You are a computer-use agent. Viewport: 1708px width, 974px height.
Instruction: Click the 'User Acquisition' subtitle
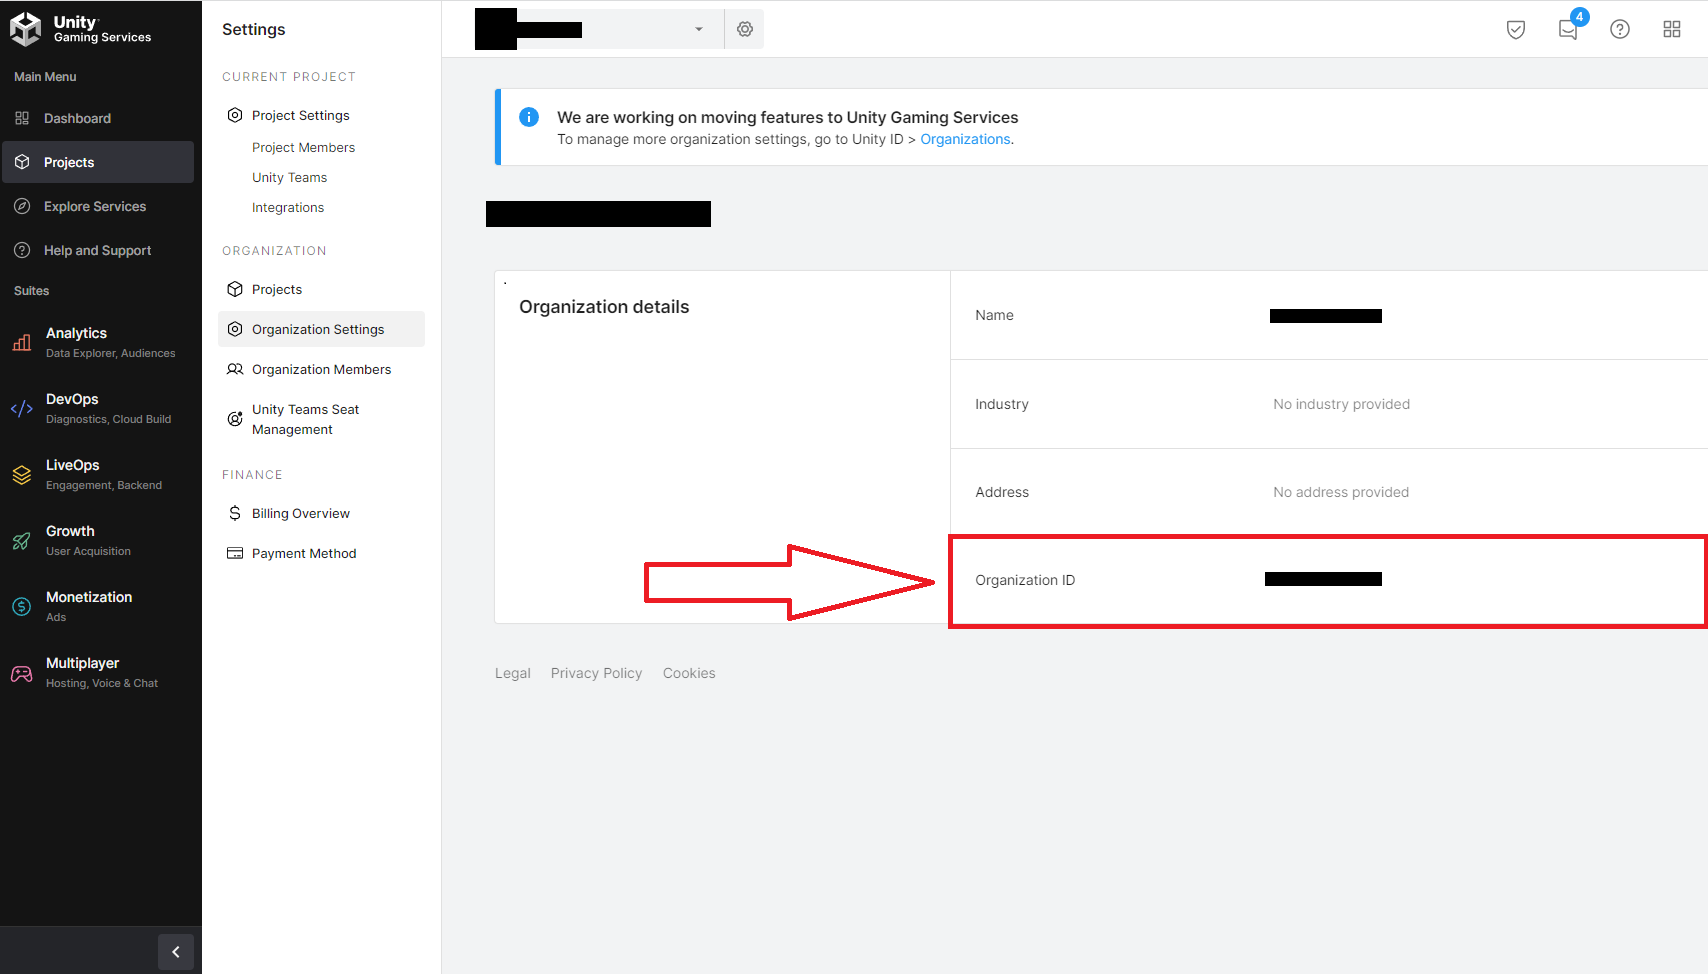88,551
